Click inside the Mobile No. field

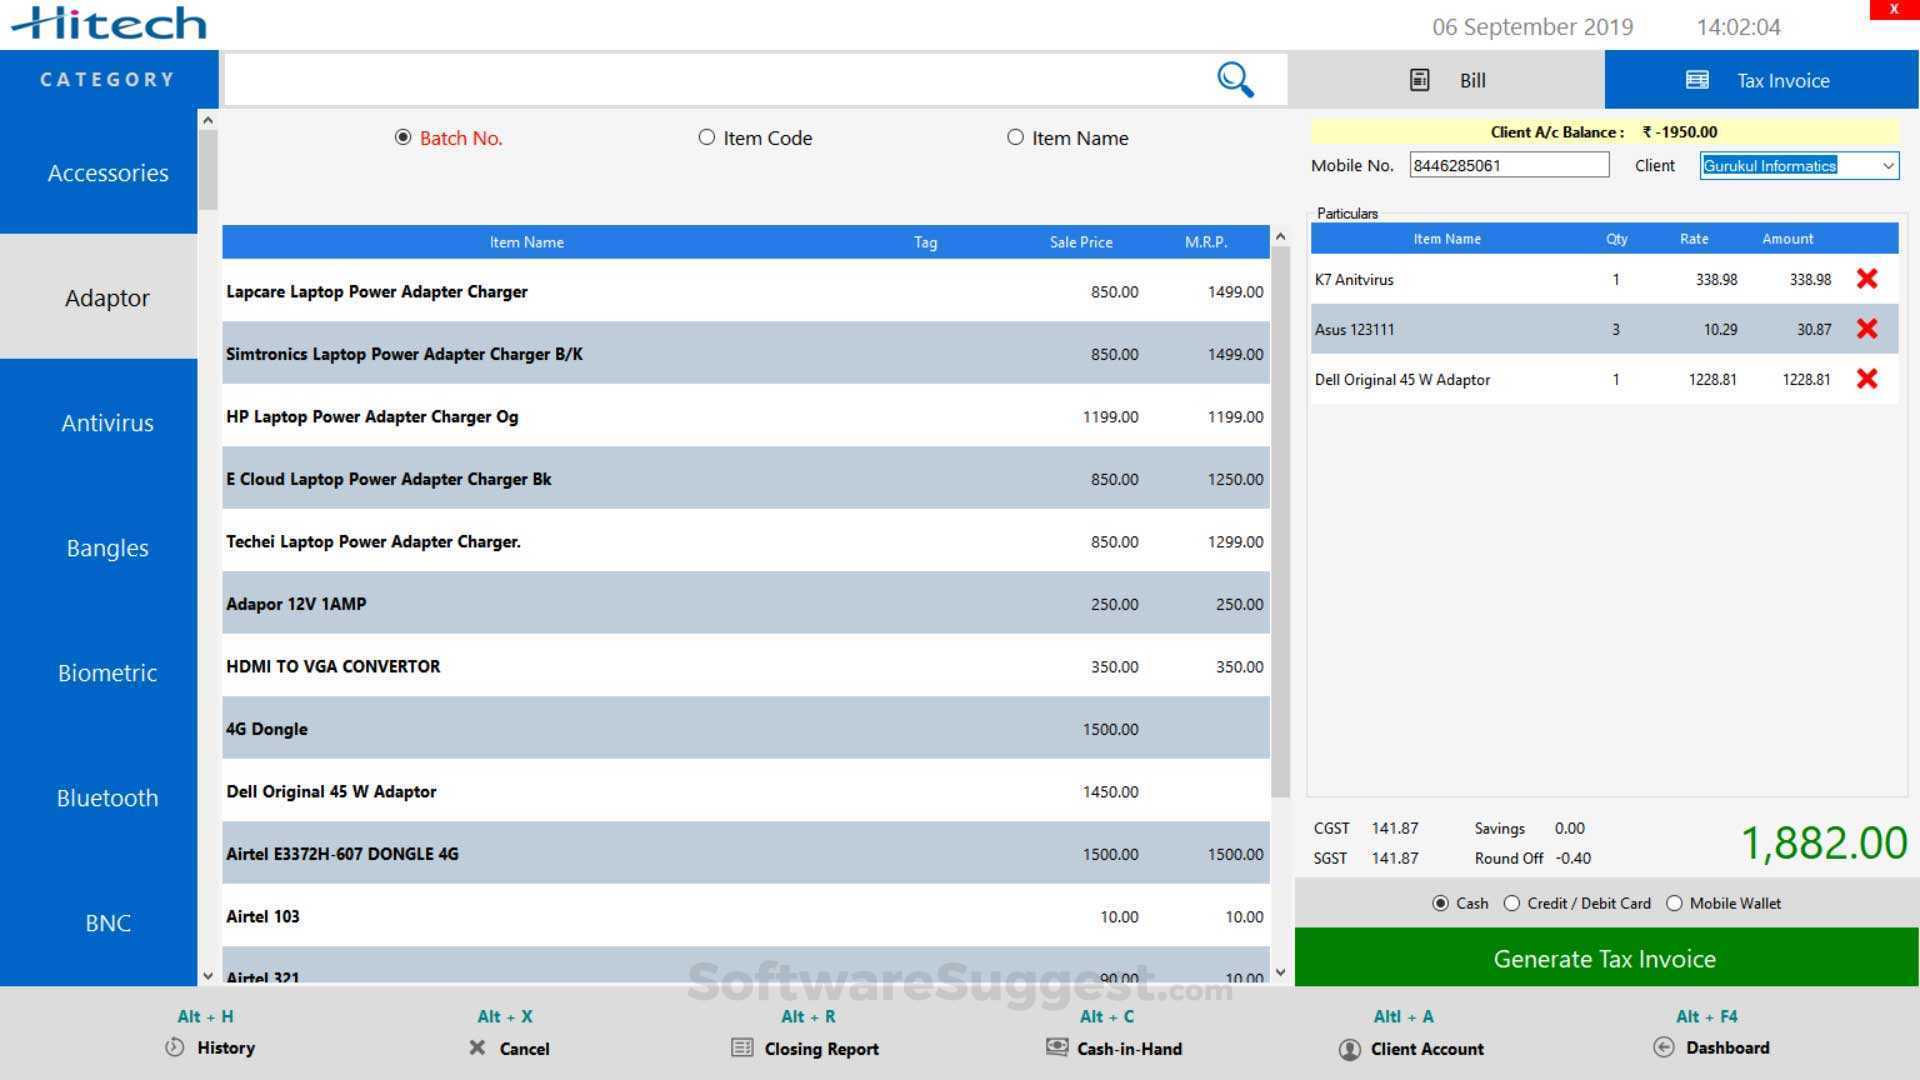[x=1508, y=164]
